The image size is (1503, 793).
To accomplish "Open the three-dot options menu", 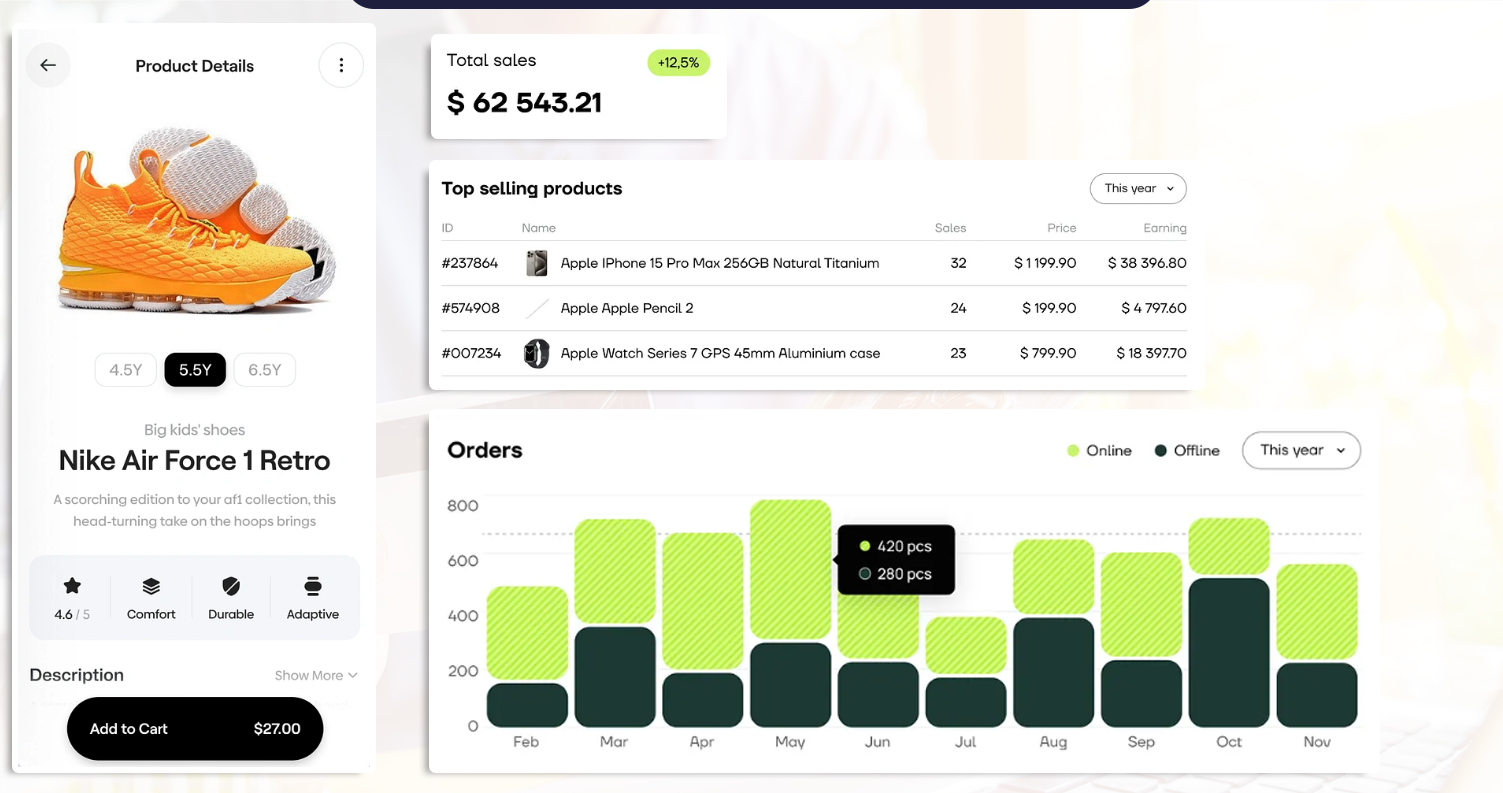I will pos(341,64).
